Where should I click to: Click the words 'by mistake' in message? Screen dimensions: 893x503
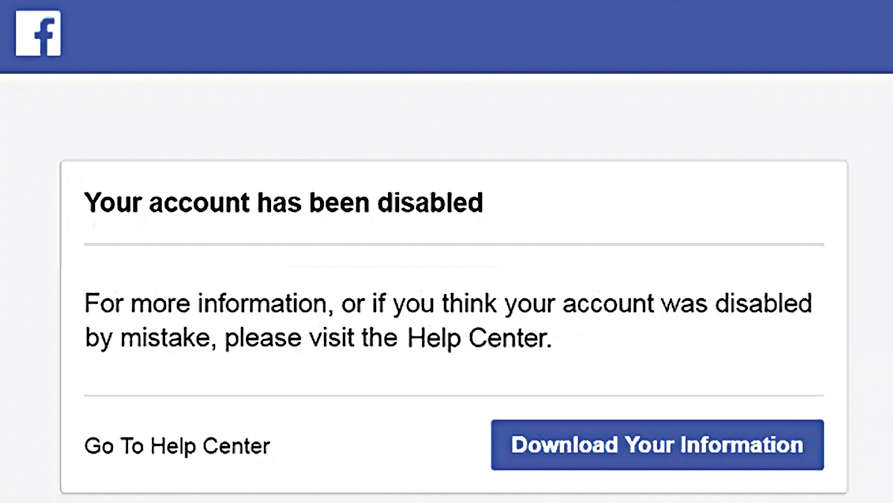click(150, 338)
